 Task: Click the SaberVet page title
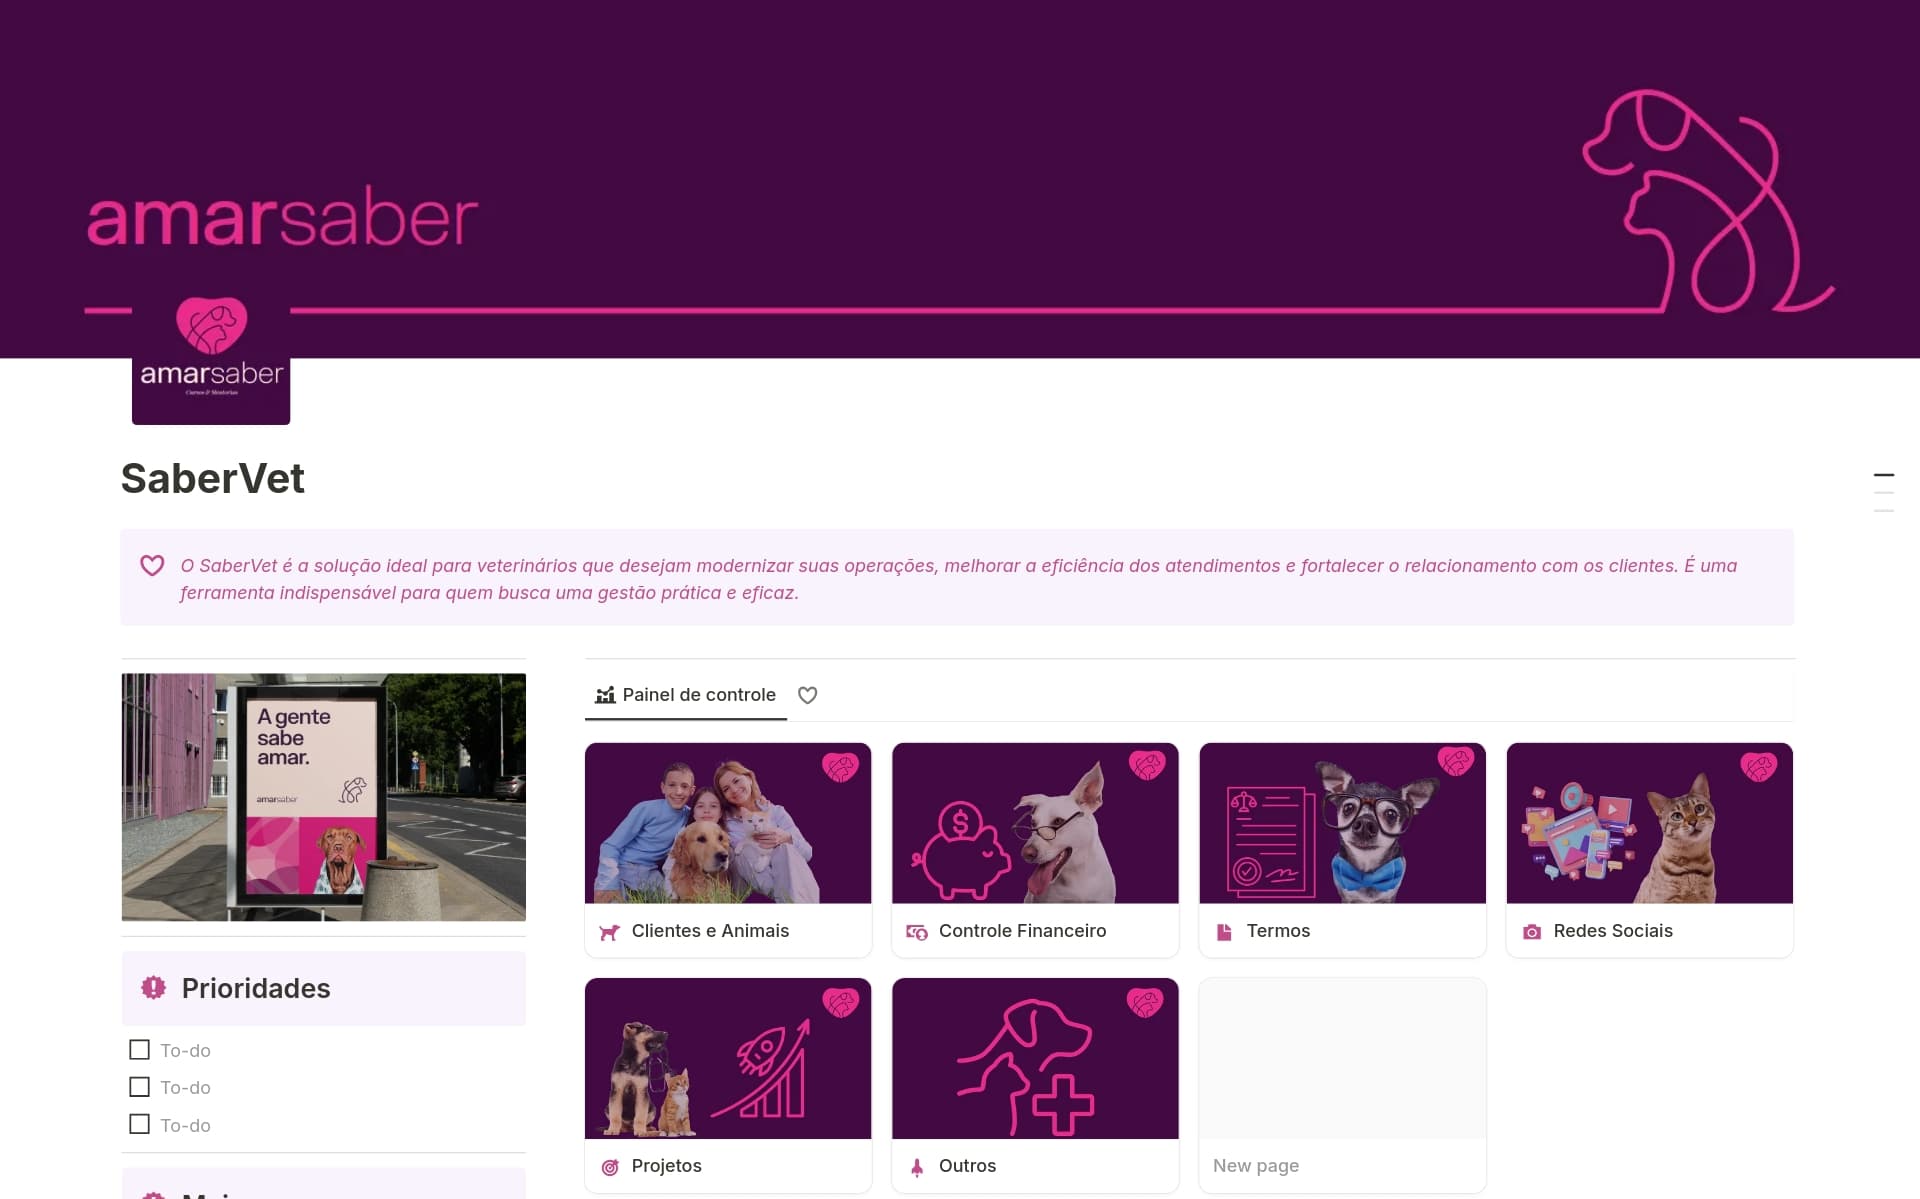click(213, 478)
